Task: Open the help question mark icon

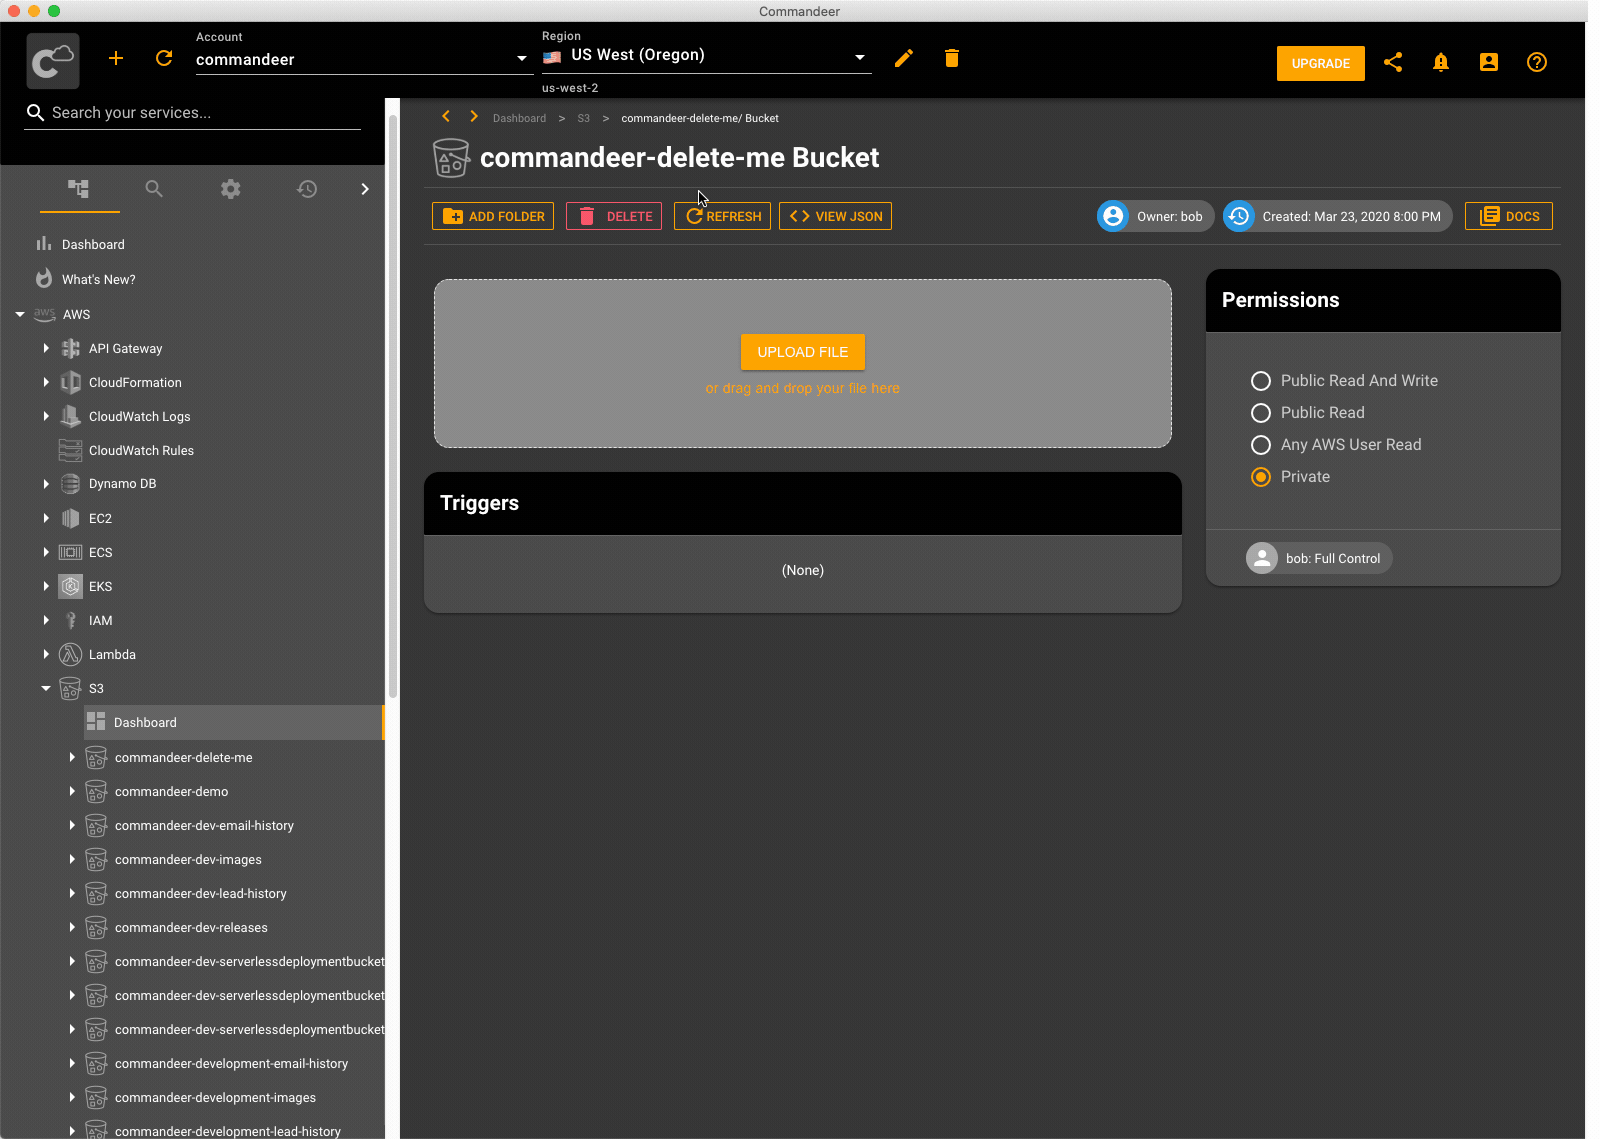Action: pos(1537,62)
